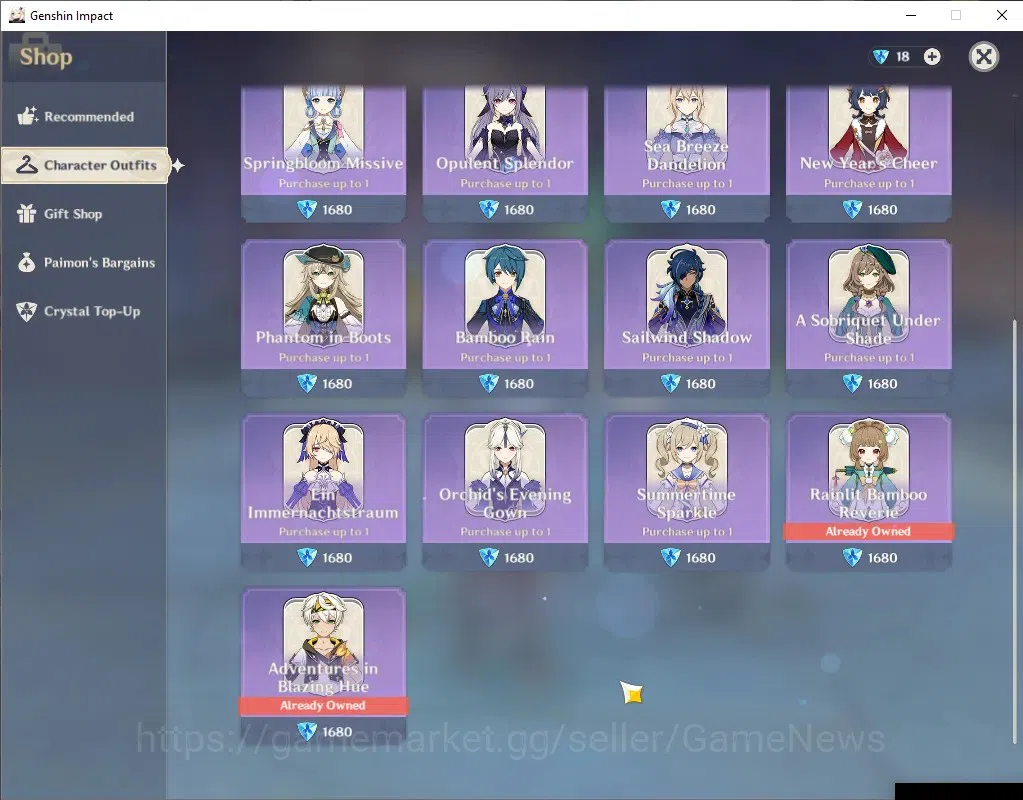Select the Summertime Sparkle outfit card

coord(687,492)
